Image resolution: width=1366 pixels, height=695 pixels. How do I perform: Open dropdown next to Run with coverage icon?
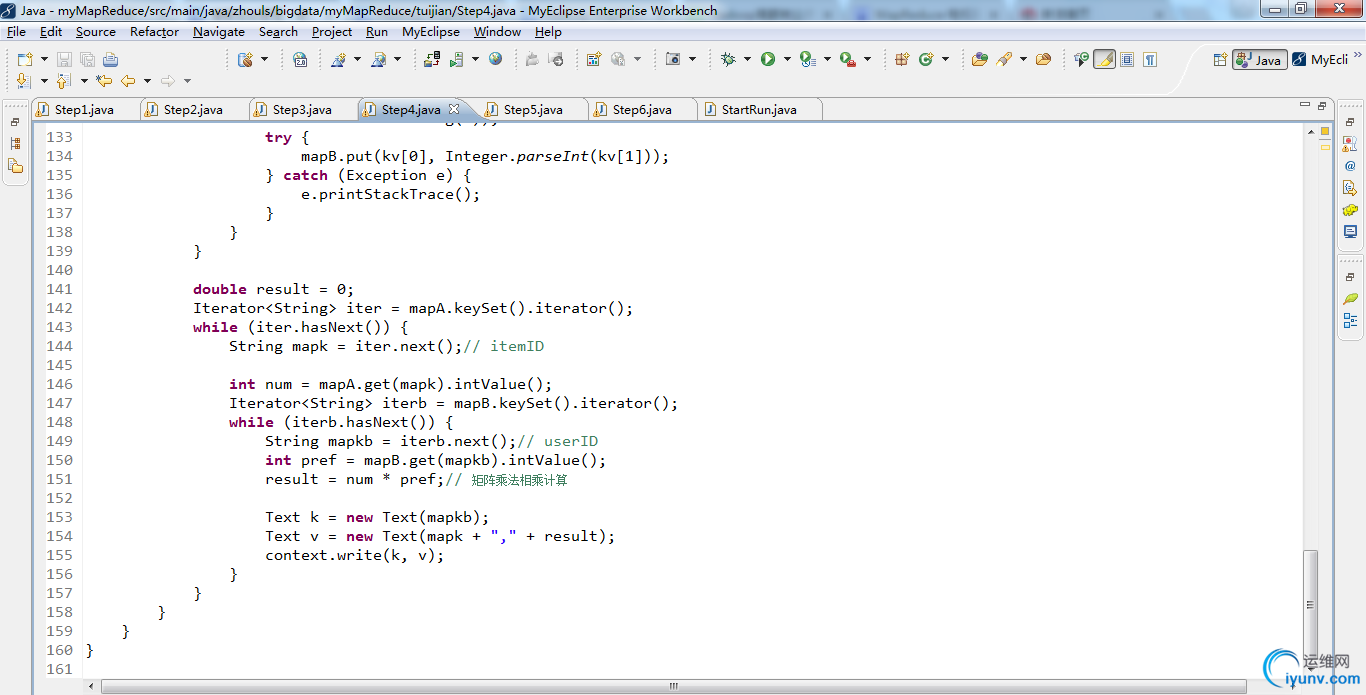(827, 59)
